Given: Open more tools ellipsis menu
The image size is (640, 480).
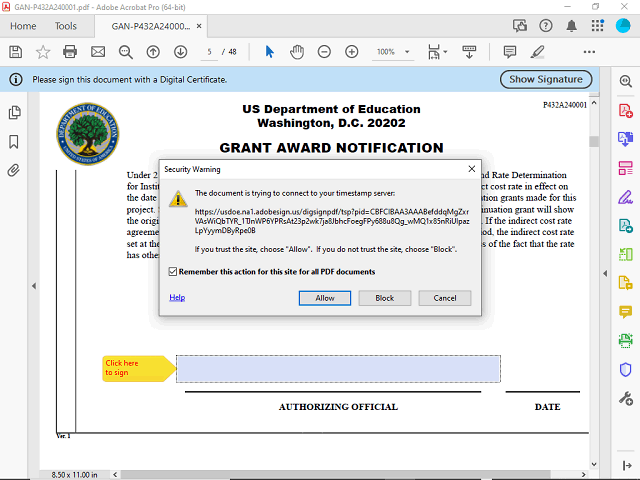Looking at the screenshot, I should [589, 52].
